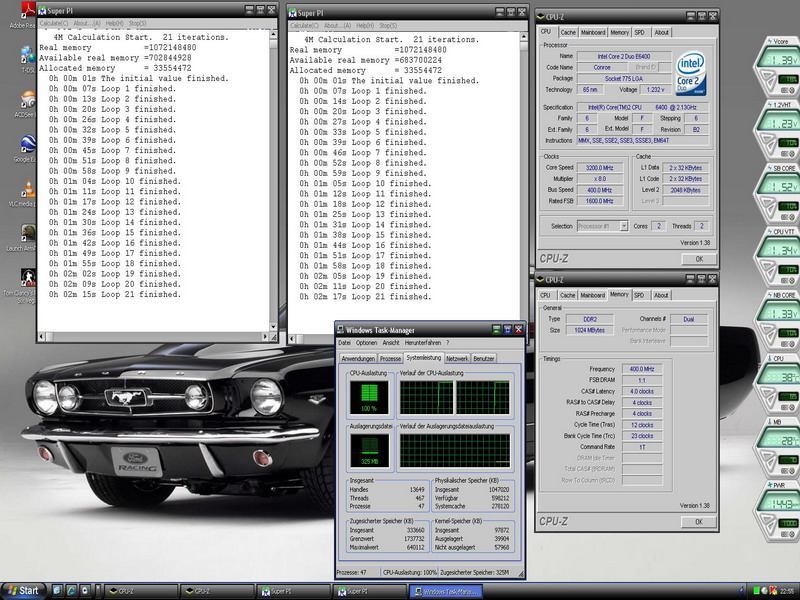Open the ACDSee desktop shortcut
Viewport: 800px width, 600px height.
28,100
